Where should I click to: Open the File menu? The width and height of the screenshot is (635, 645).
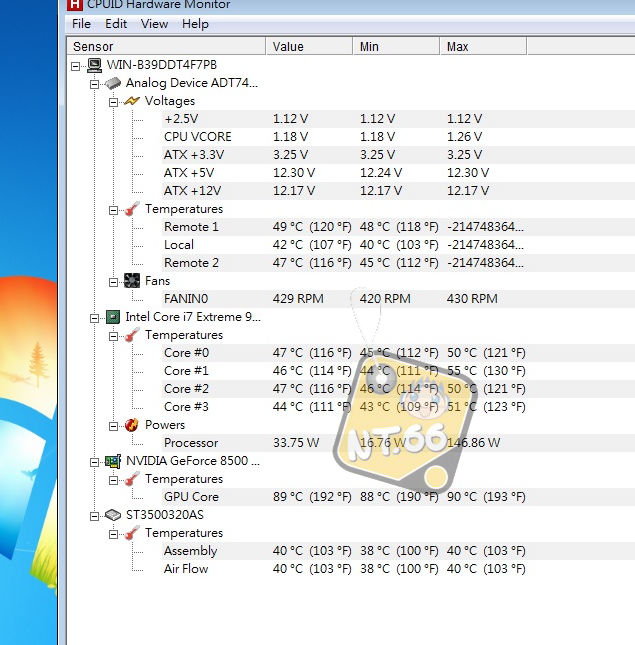pyautogui.click(x=81, y=24)
